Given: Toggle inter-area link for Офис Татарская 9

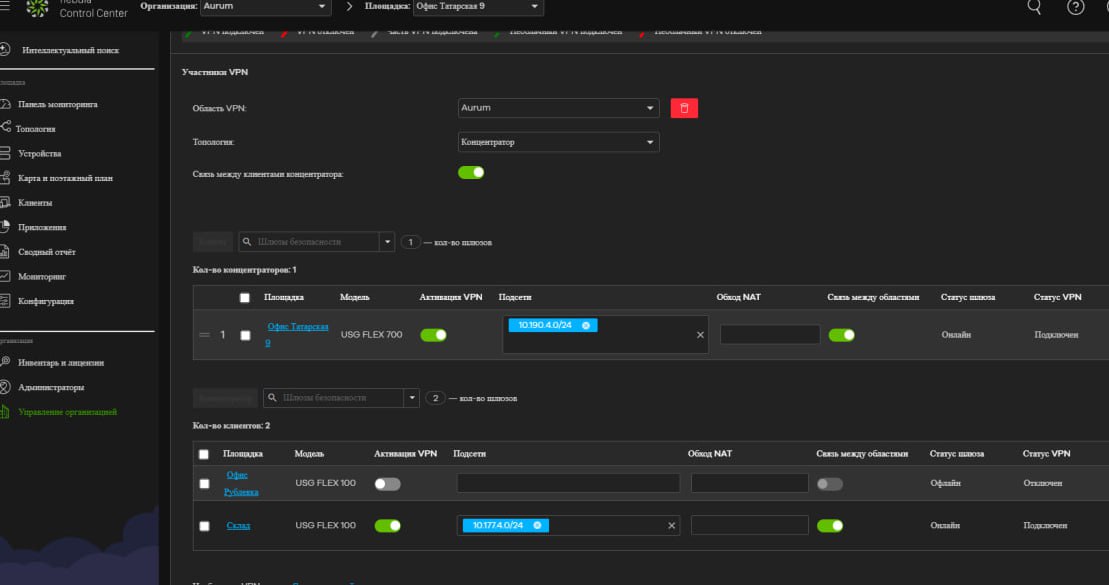Looking at the screenshot, I should click(842, 335).
